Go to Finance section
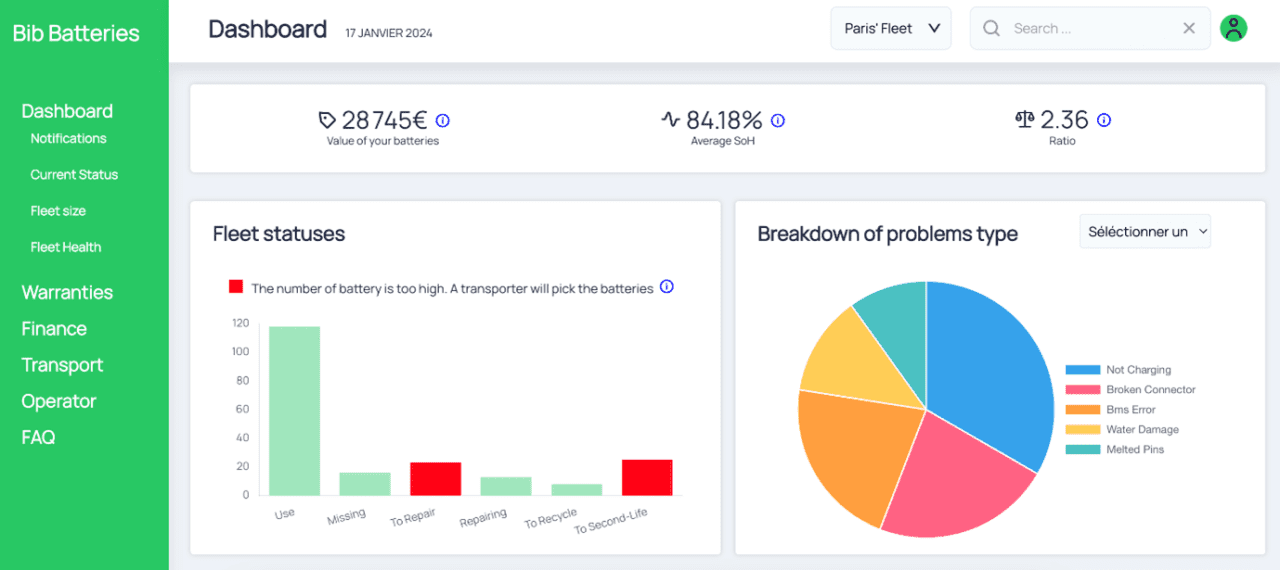 [x=54, y=329]
